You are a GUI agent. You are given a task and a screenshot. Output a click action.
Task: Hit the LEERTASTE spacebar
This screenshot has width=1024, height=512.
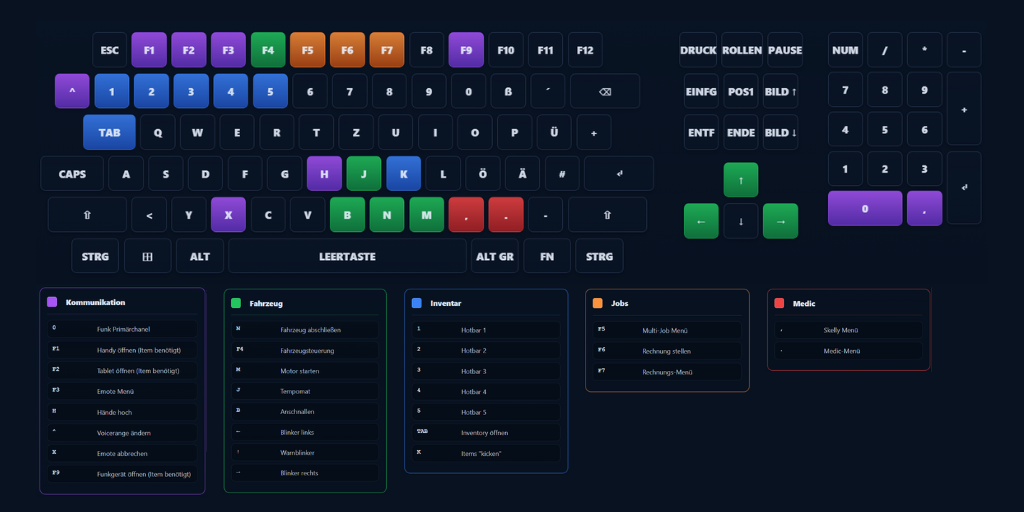pos(347,256)
